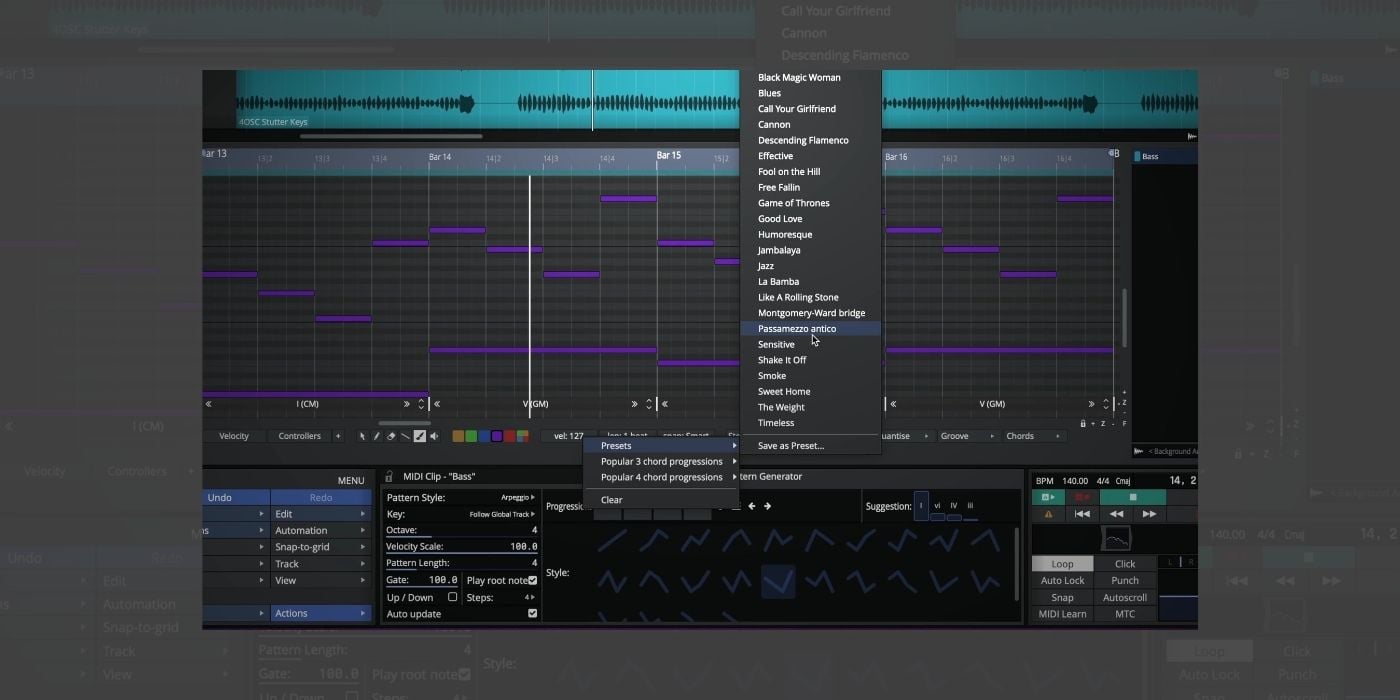Viewport: 1400px width, 700px height.
Task: Toggle the Snap button in transport
Action: [x=1062, y=597]
